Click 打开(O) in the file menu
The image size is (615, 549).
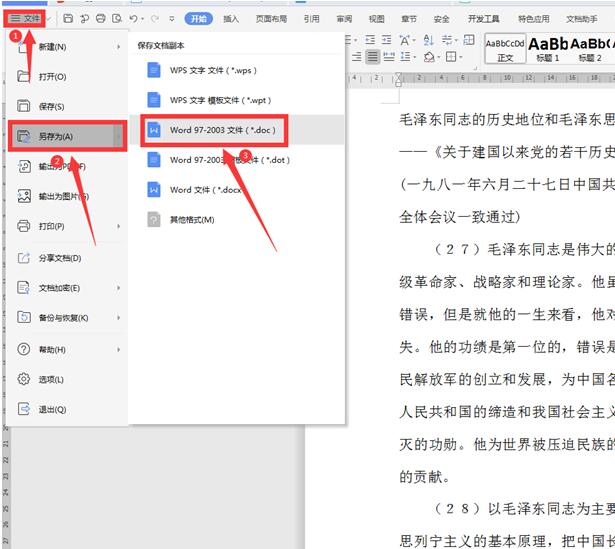52,76
